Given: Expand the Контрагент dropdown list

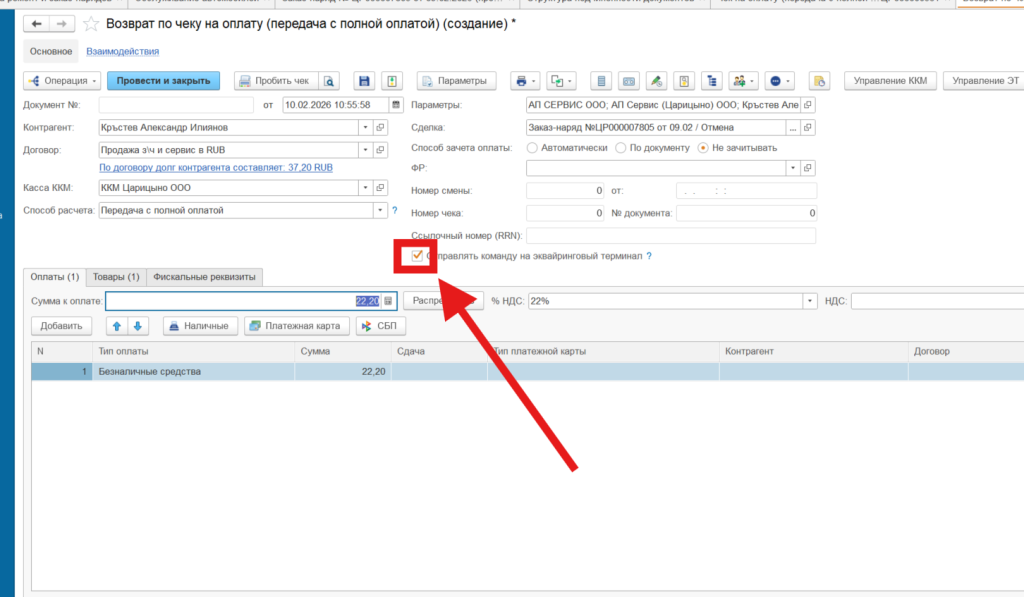Looking at the screenshot, I should [x=365, y=128].
